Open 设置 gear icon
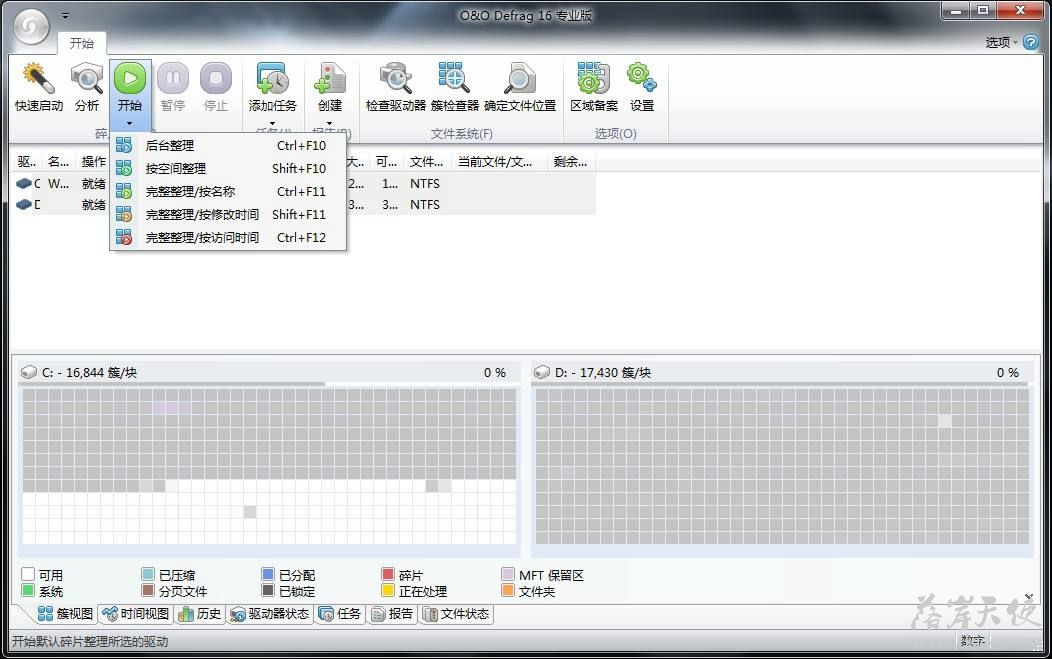 pyautogui.click(x=641, y=77)
